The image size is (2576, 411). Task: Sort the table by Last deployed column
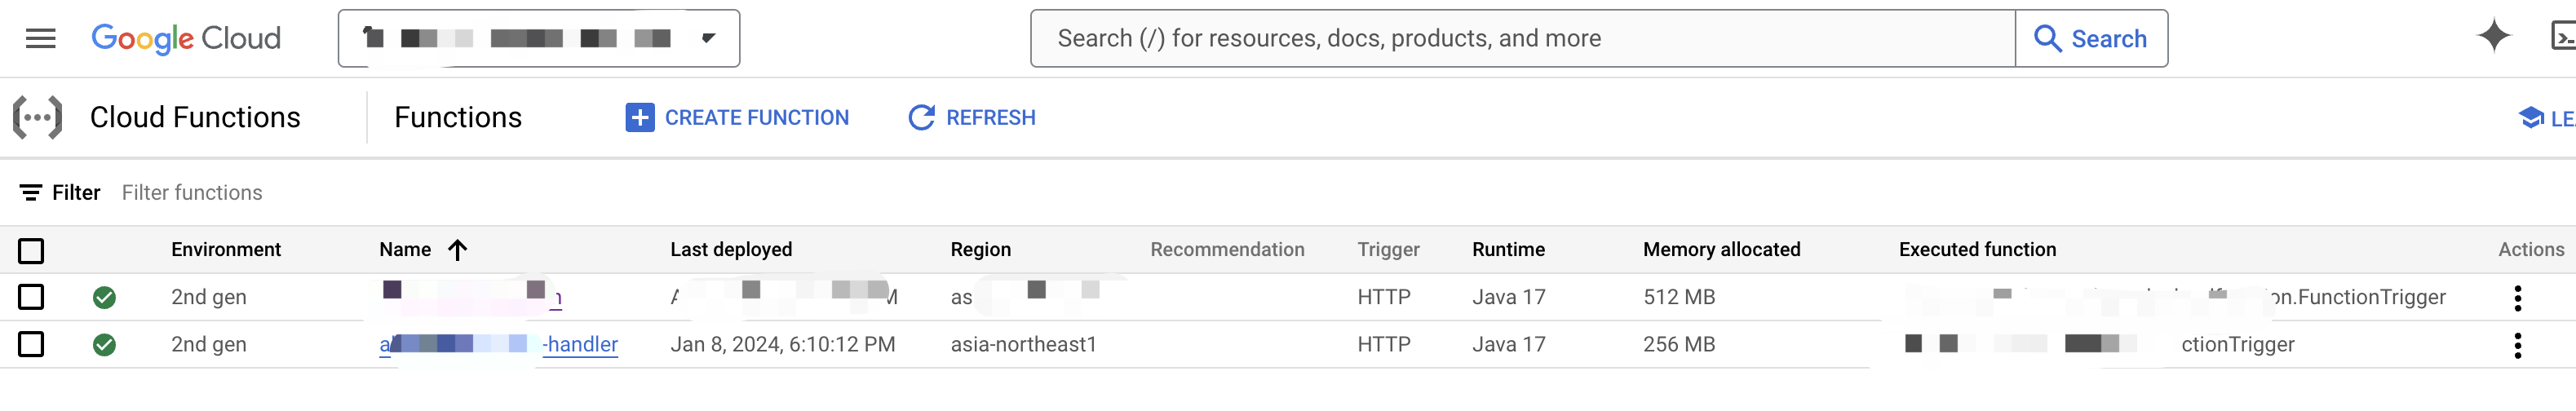pyautogui.click(x=731, y=250)
